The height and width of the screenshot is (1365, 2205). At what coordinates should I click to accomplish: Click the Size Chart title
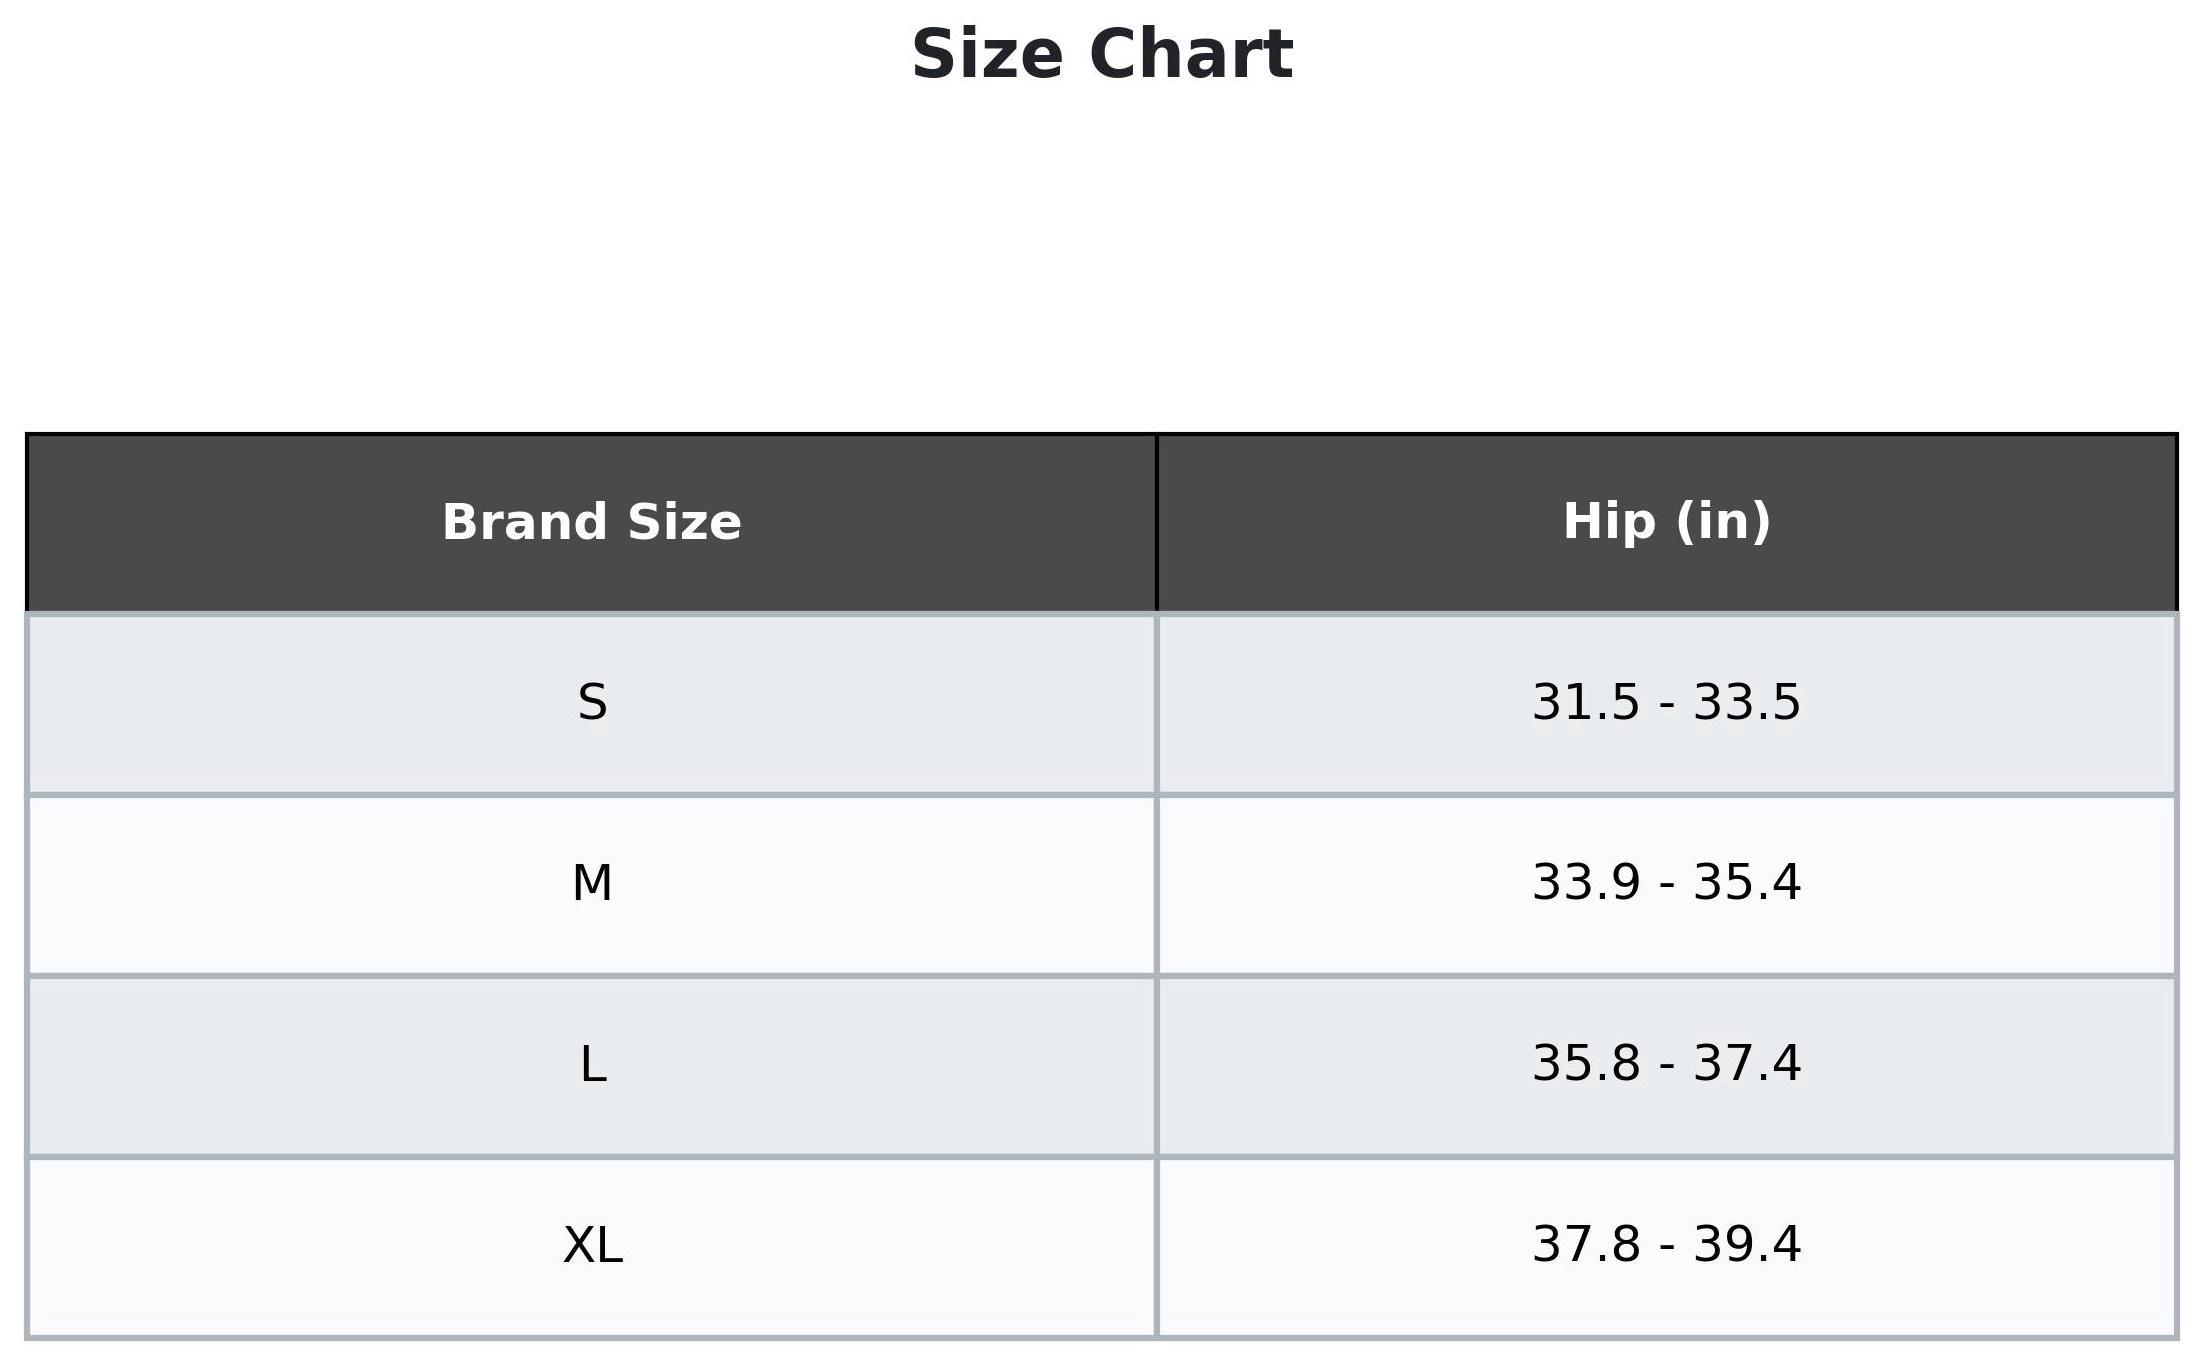point(1102,55)
